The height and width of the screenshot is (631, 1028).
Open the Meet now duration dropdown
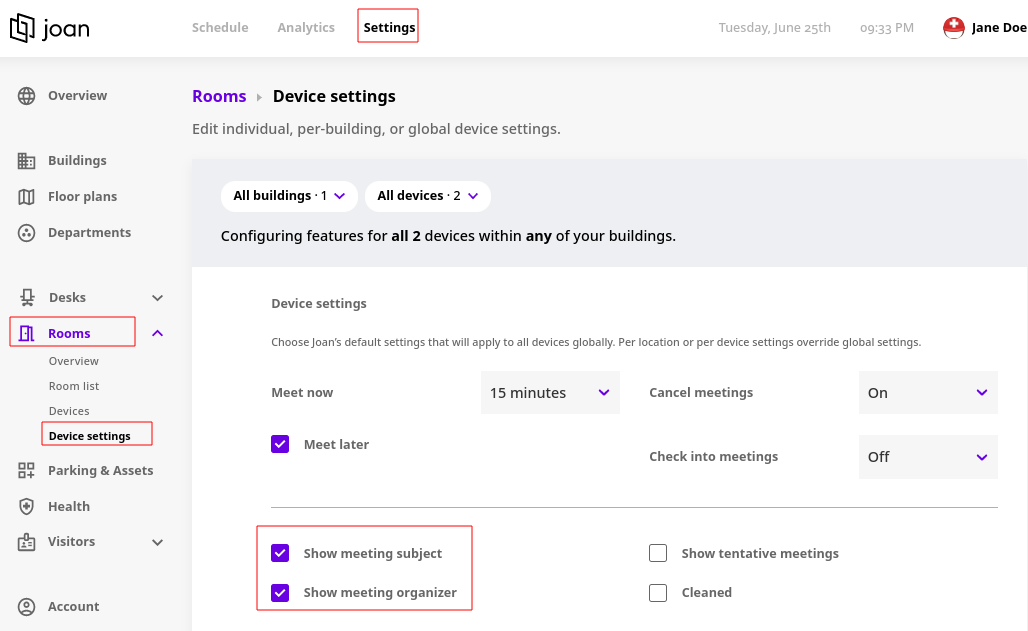(x=550, y=393)
